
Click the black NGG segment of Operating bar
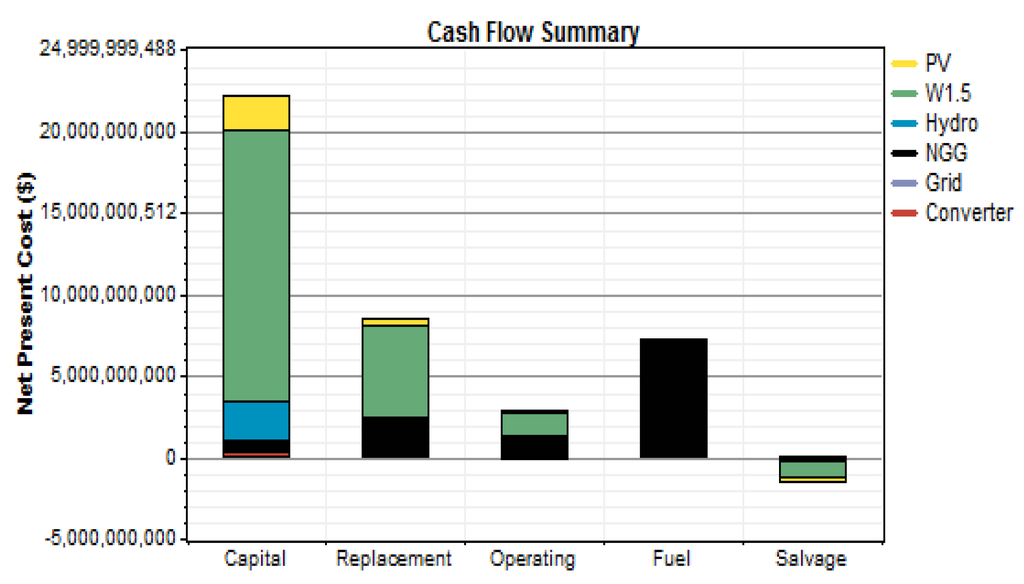point(534,447)
